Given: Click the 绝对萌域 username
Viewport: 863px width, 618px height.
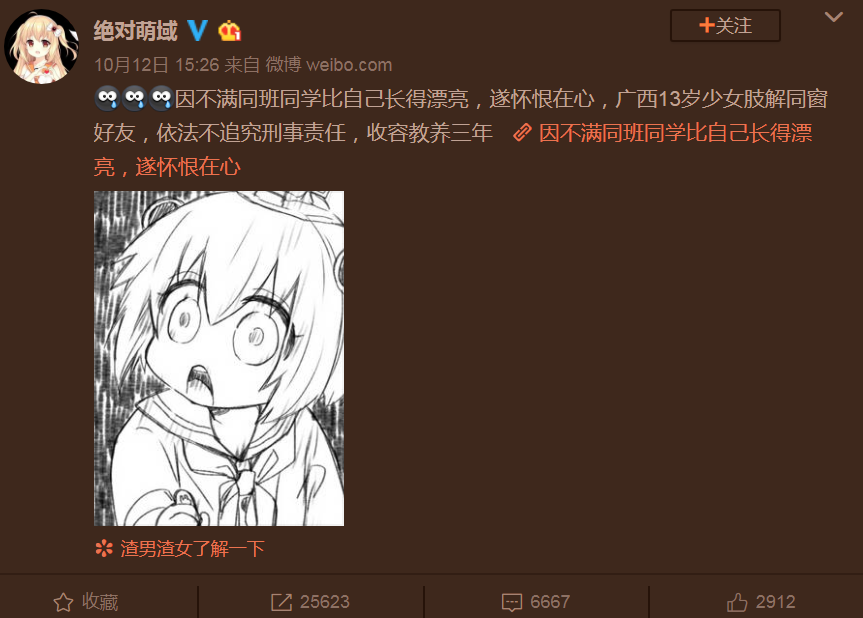Looking at the screenshot, I should (x=135, y=31).
